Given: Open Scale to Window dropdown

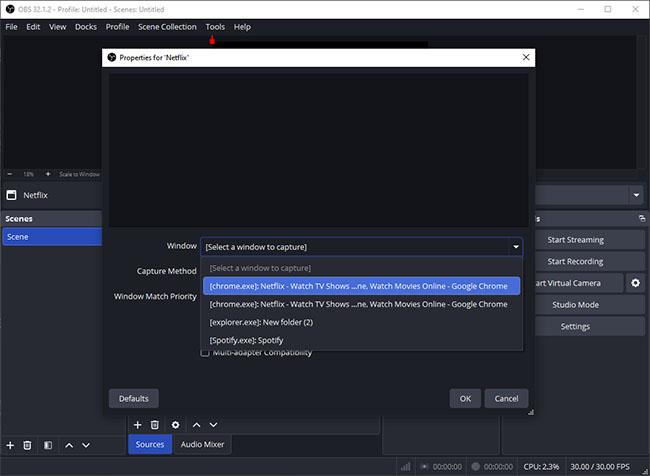Looking at the screenshot, I should pyautogui.click(x=79, y=174).
